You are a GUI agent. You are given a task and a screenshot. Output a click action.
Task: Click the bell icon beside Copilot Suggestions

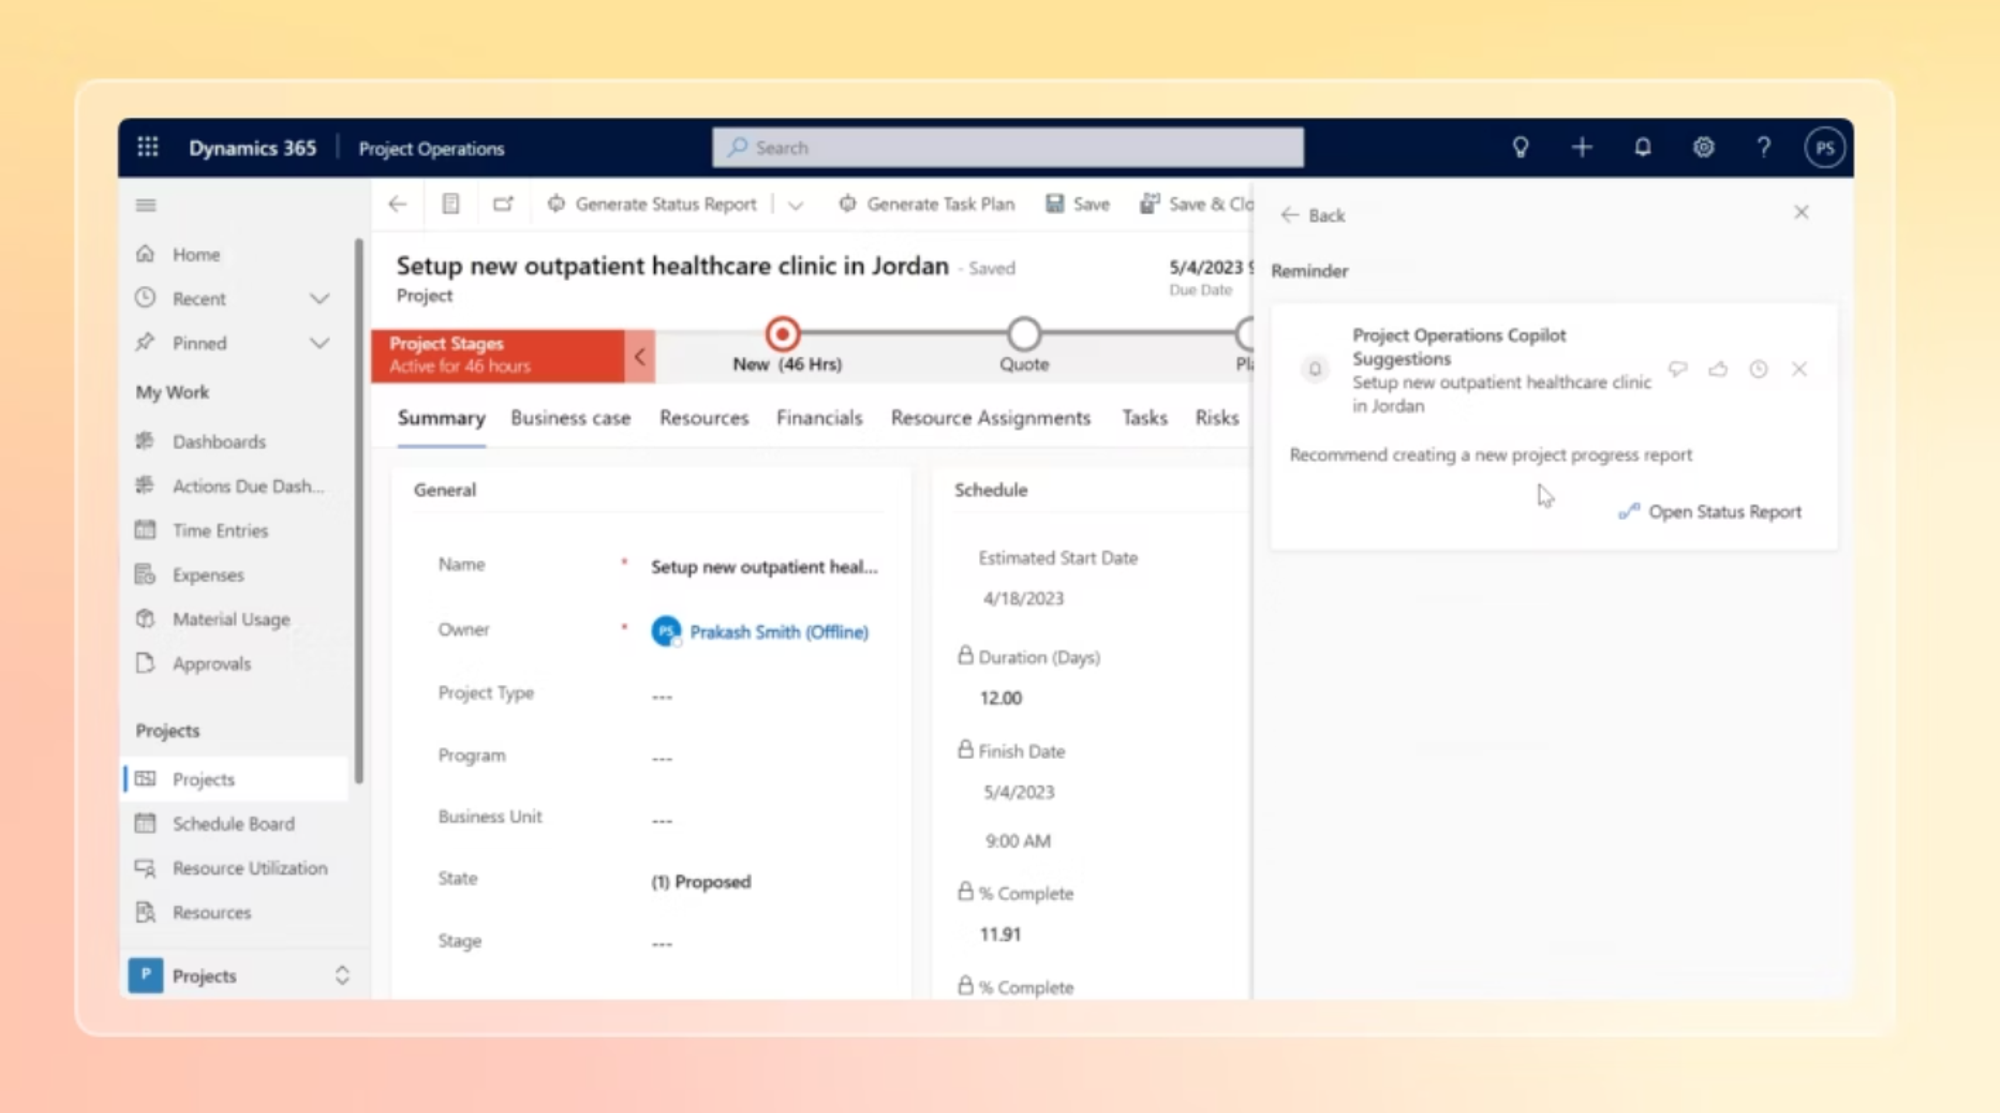[1315, 369]
